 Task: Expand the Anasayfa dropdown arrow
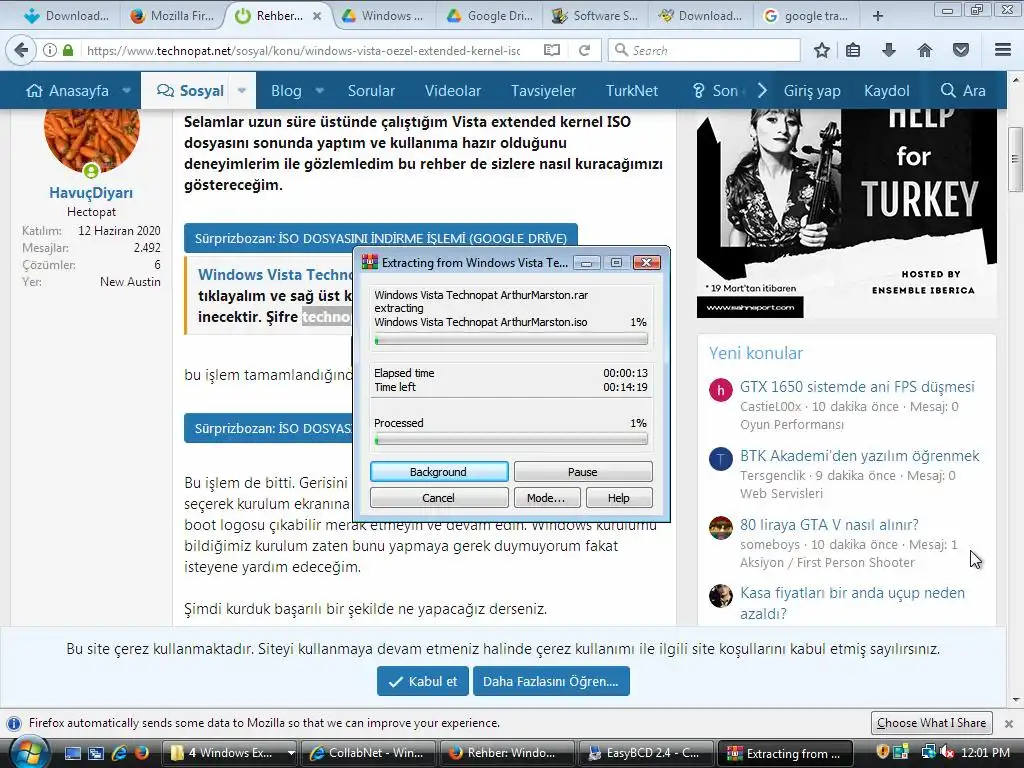pyautogui.click(x=127, y=90)
